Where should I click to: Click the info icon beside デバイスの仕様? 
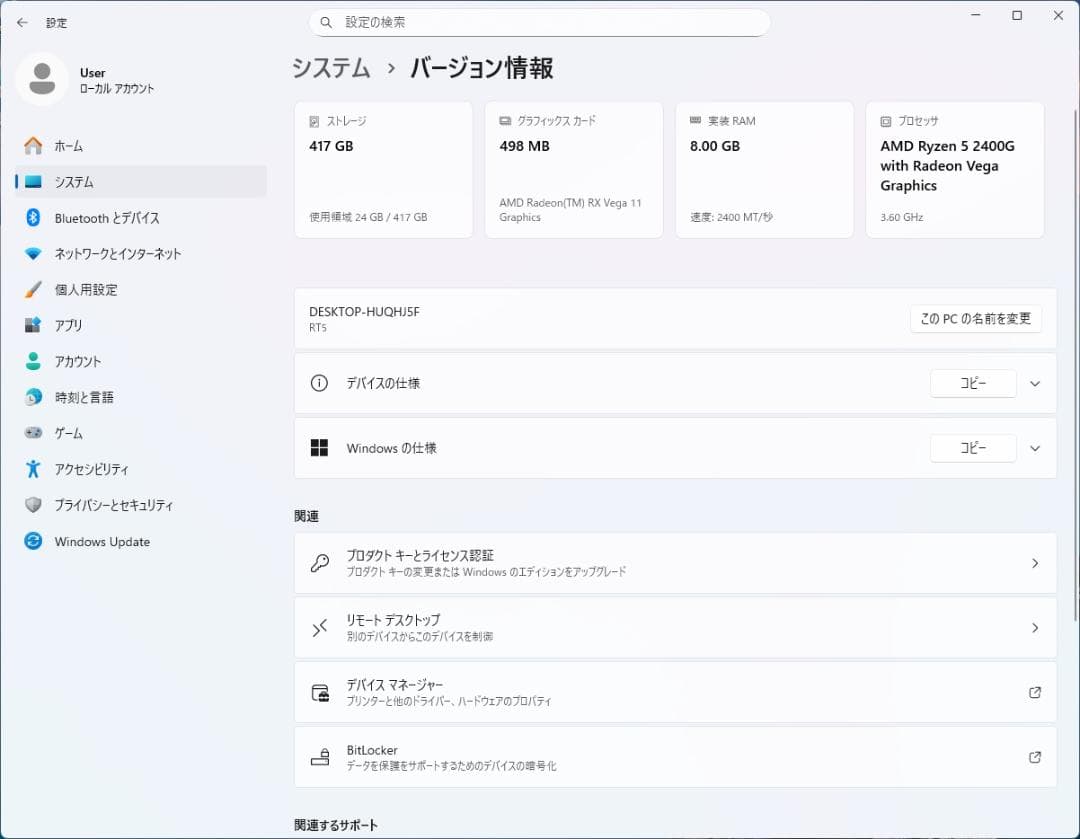[x=319, y=383]
